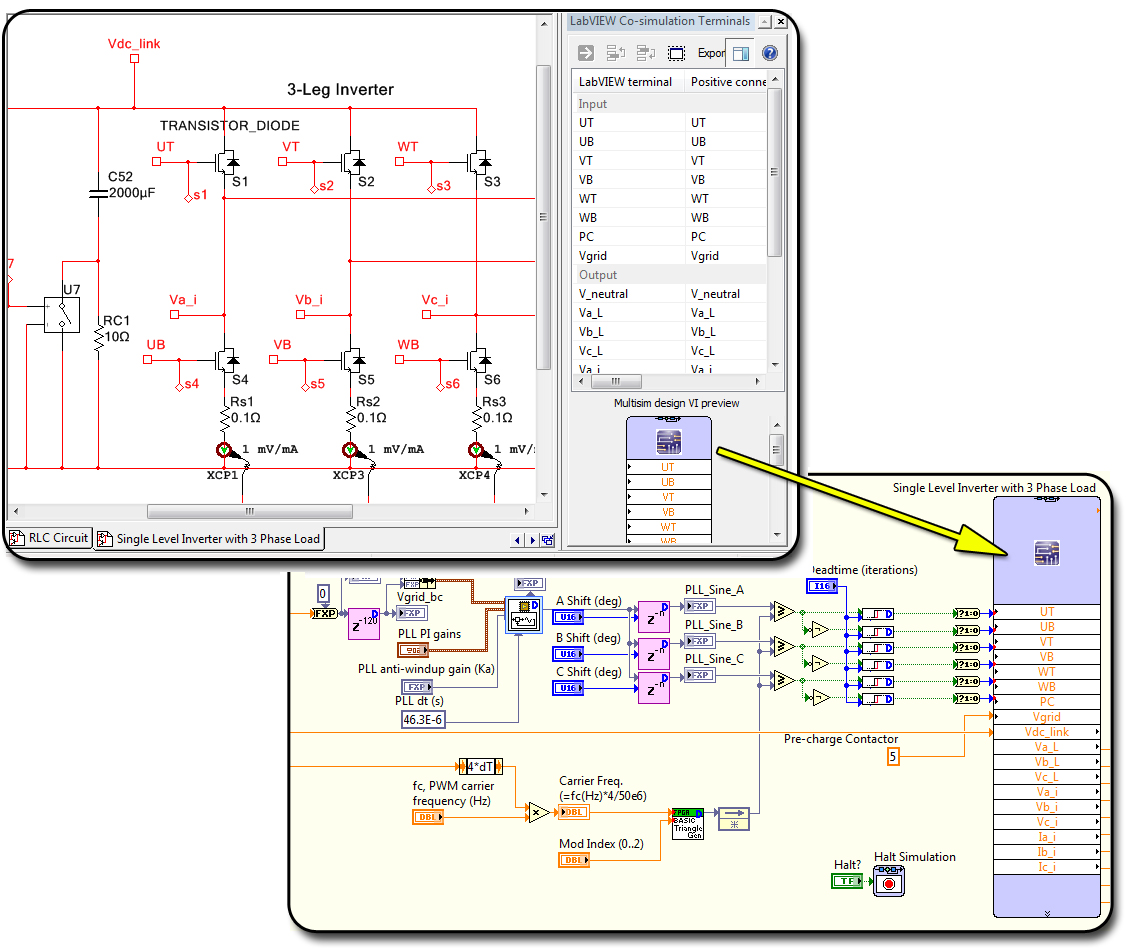This screenshot has width=1130, height=948.
Task: Select the S1 transistor diode symbol
Action: [x=225, y=161]
